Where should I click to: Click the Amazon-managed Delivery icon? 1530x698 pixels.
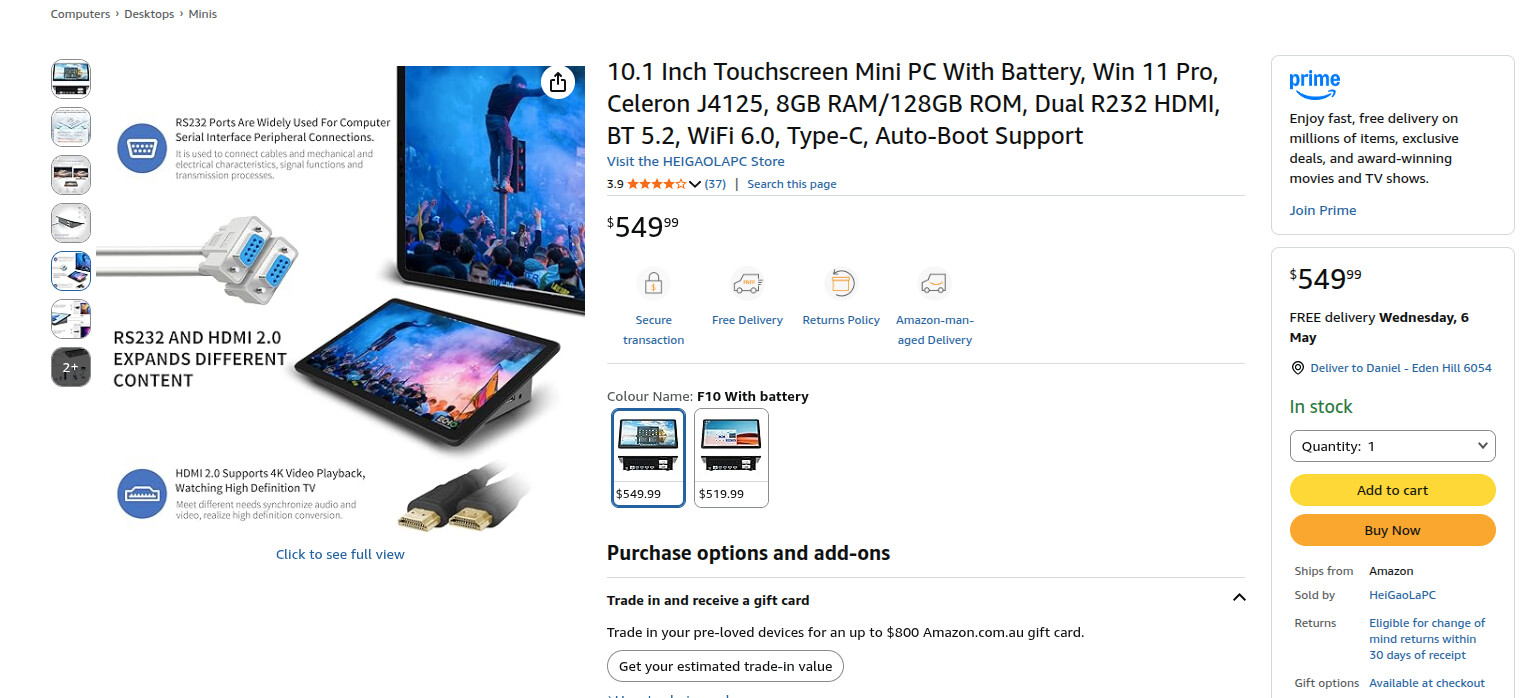coord(934,283)
